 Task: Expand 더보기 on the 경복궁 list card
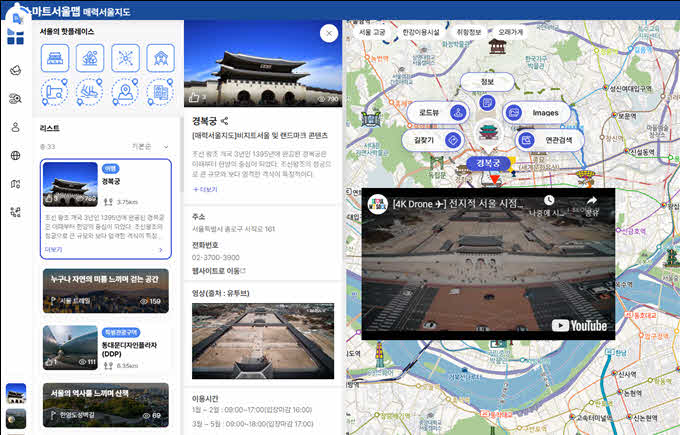[x=54, y=249]
